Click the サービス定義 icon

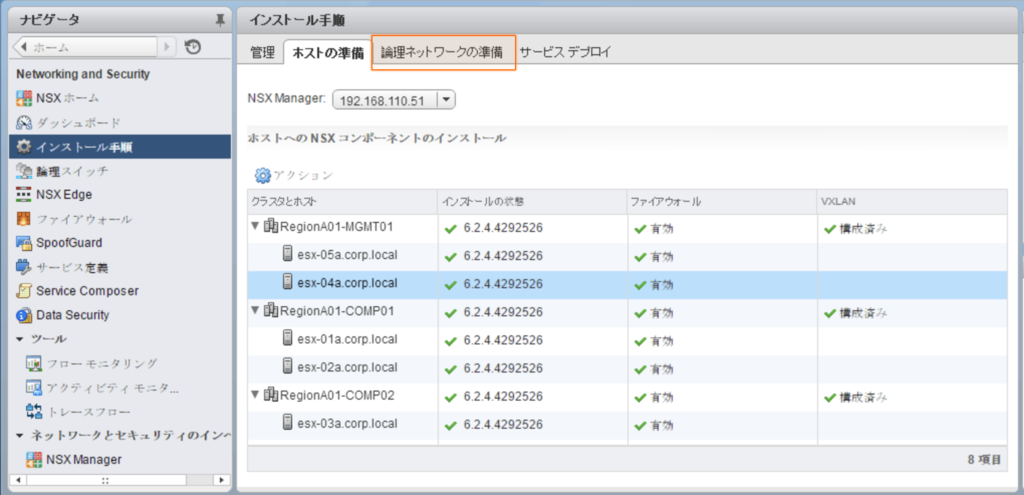(x=24, y=267)
